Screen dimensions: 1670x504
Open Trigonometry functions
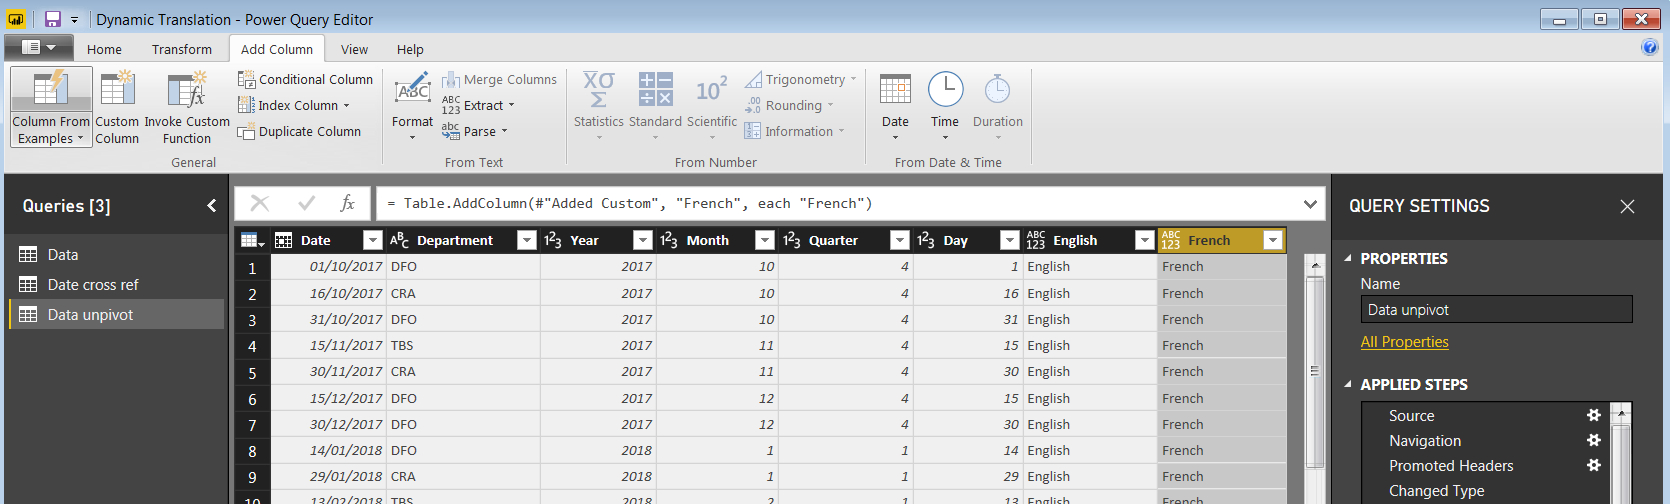[801, 79]
